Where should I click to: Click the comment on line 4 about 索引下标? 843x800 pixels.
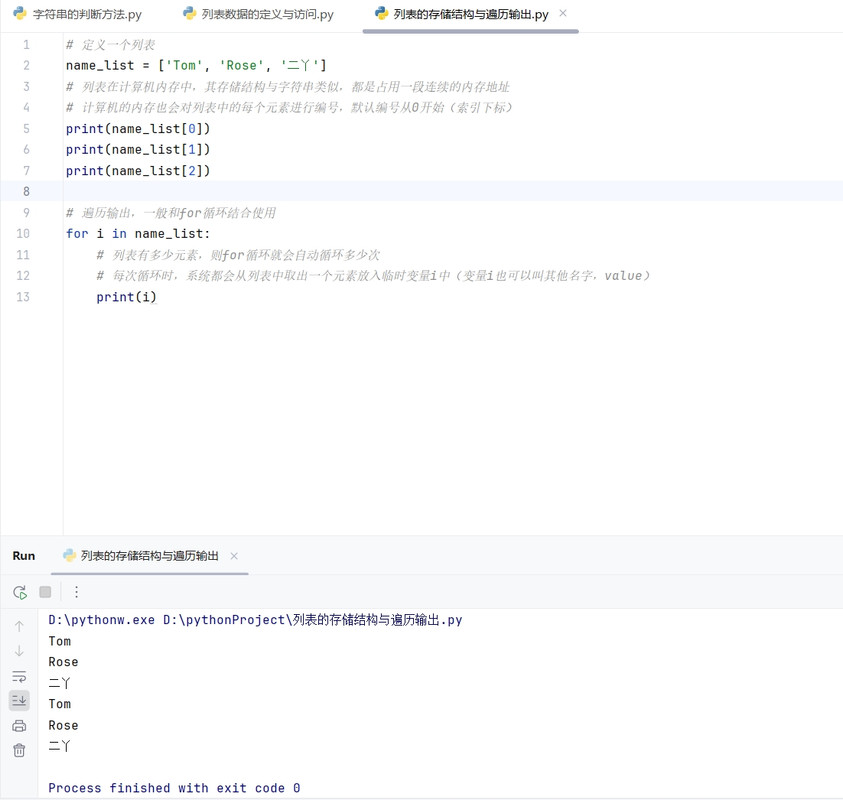[x=289, y=108]
